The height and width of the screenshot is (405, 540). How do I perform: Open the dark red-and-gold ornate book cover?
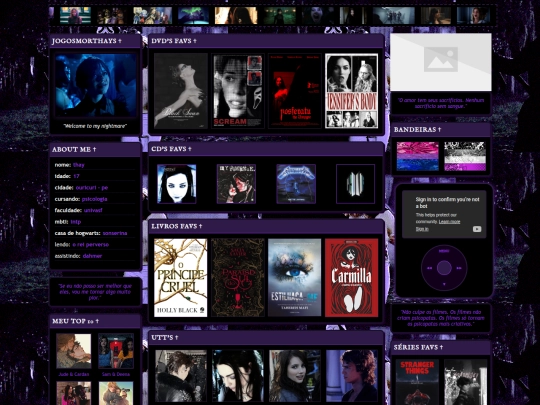(238, 278)
